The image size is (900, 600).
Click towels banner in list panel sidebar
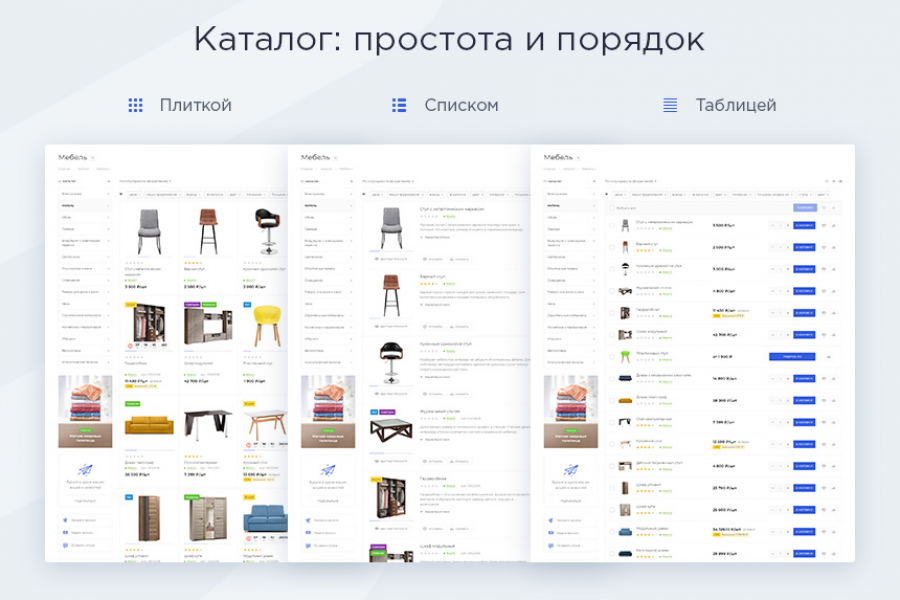328,412
